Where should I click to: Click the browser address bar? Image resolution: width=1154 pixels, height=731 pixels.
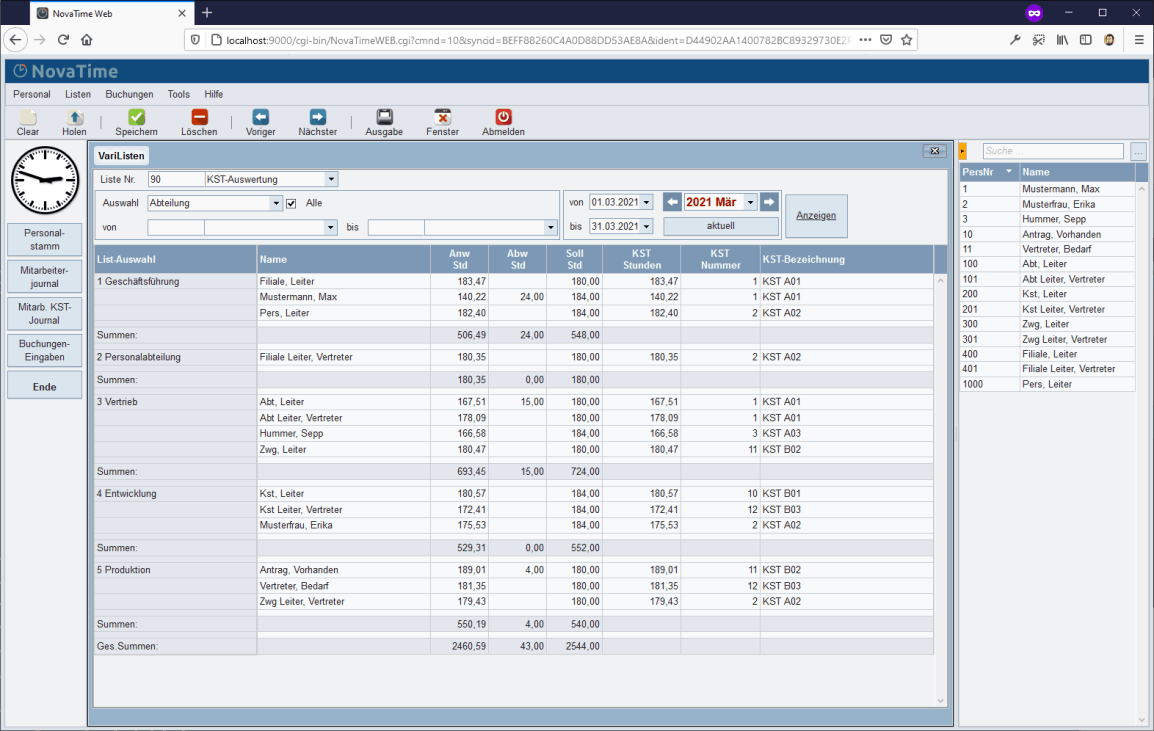tap(537, 40)
